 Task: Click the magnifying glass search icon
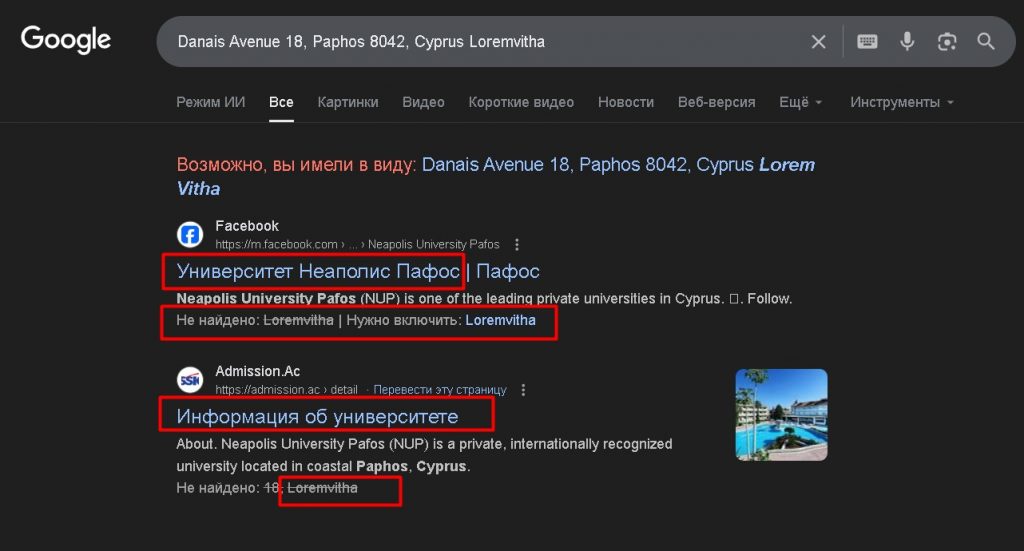coord(986,42)
